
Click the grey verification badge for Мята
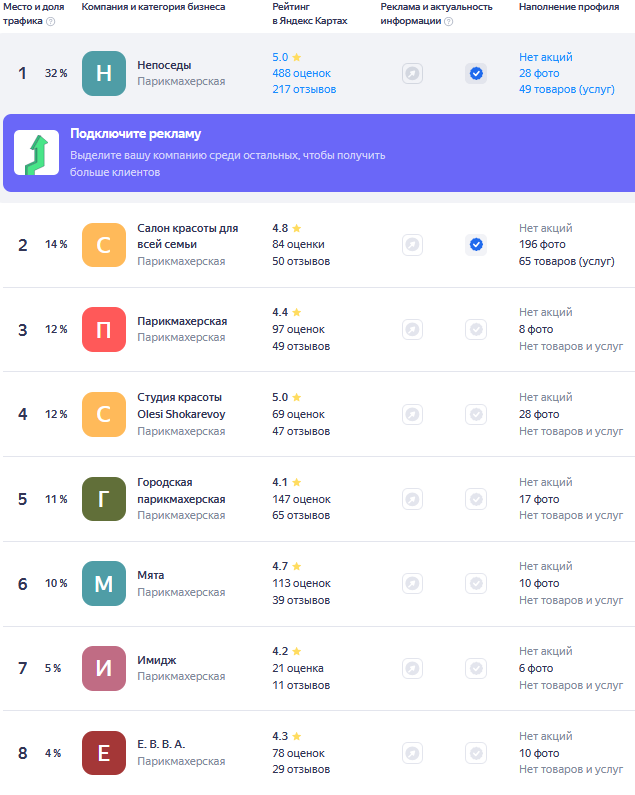click(x=476, y=584)
